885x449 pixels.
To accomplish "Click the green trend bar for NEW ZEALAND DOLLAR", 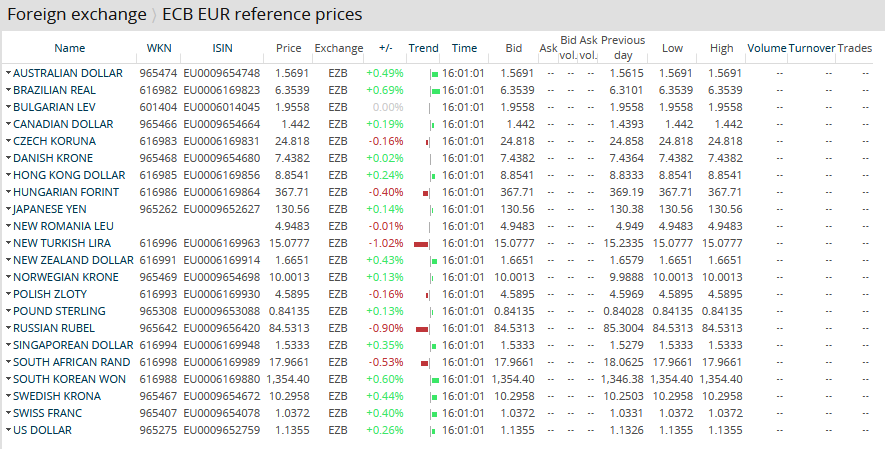I will click(433, 261).
